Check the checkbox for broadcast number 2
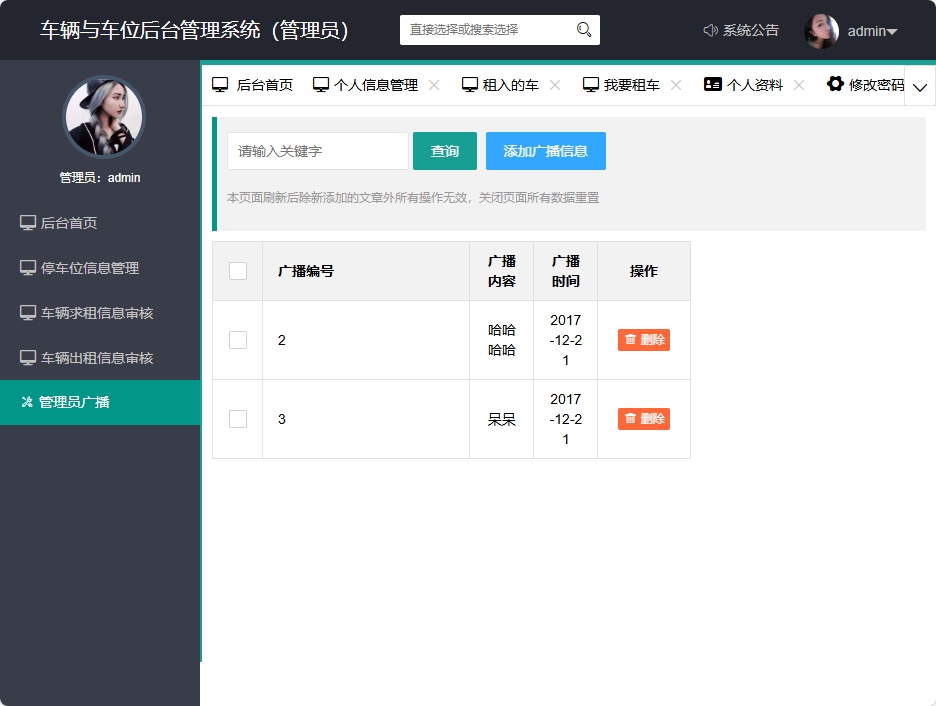 tap(237, 340)
